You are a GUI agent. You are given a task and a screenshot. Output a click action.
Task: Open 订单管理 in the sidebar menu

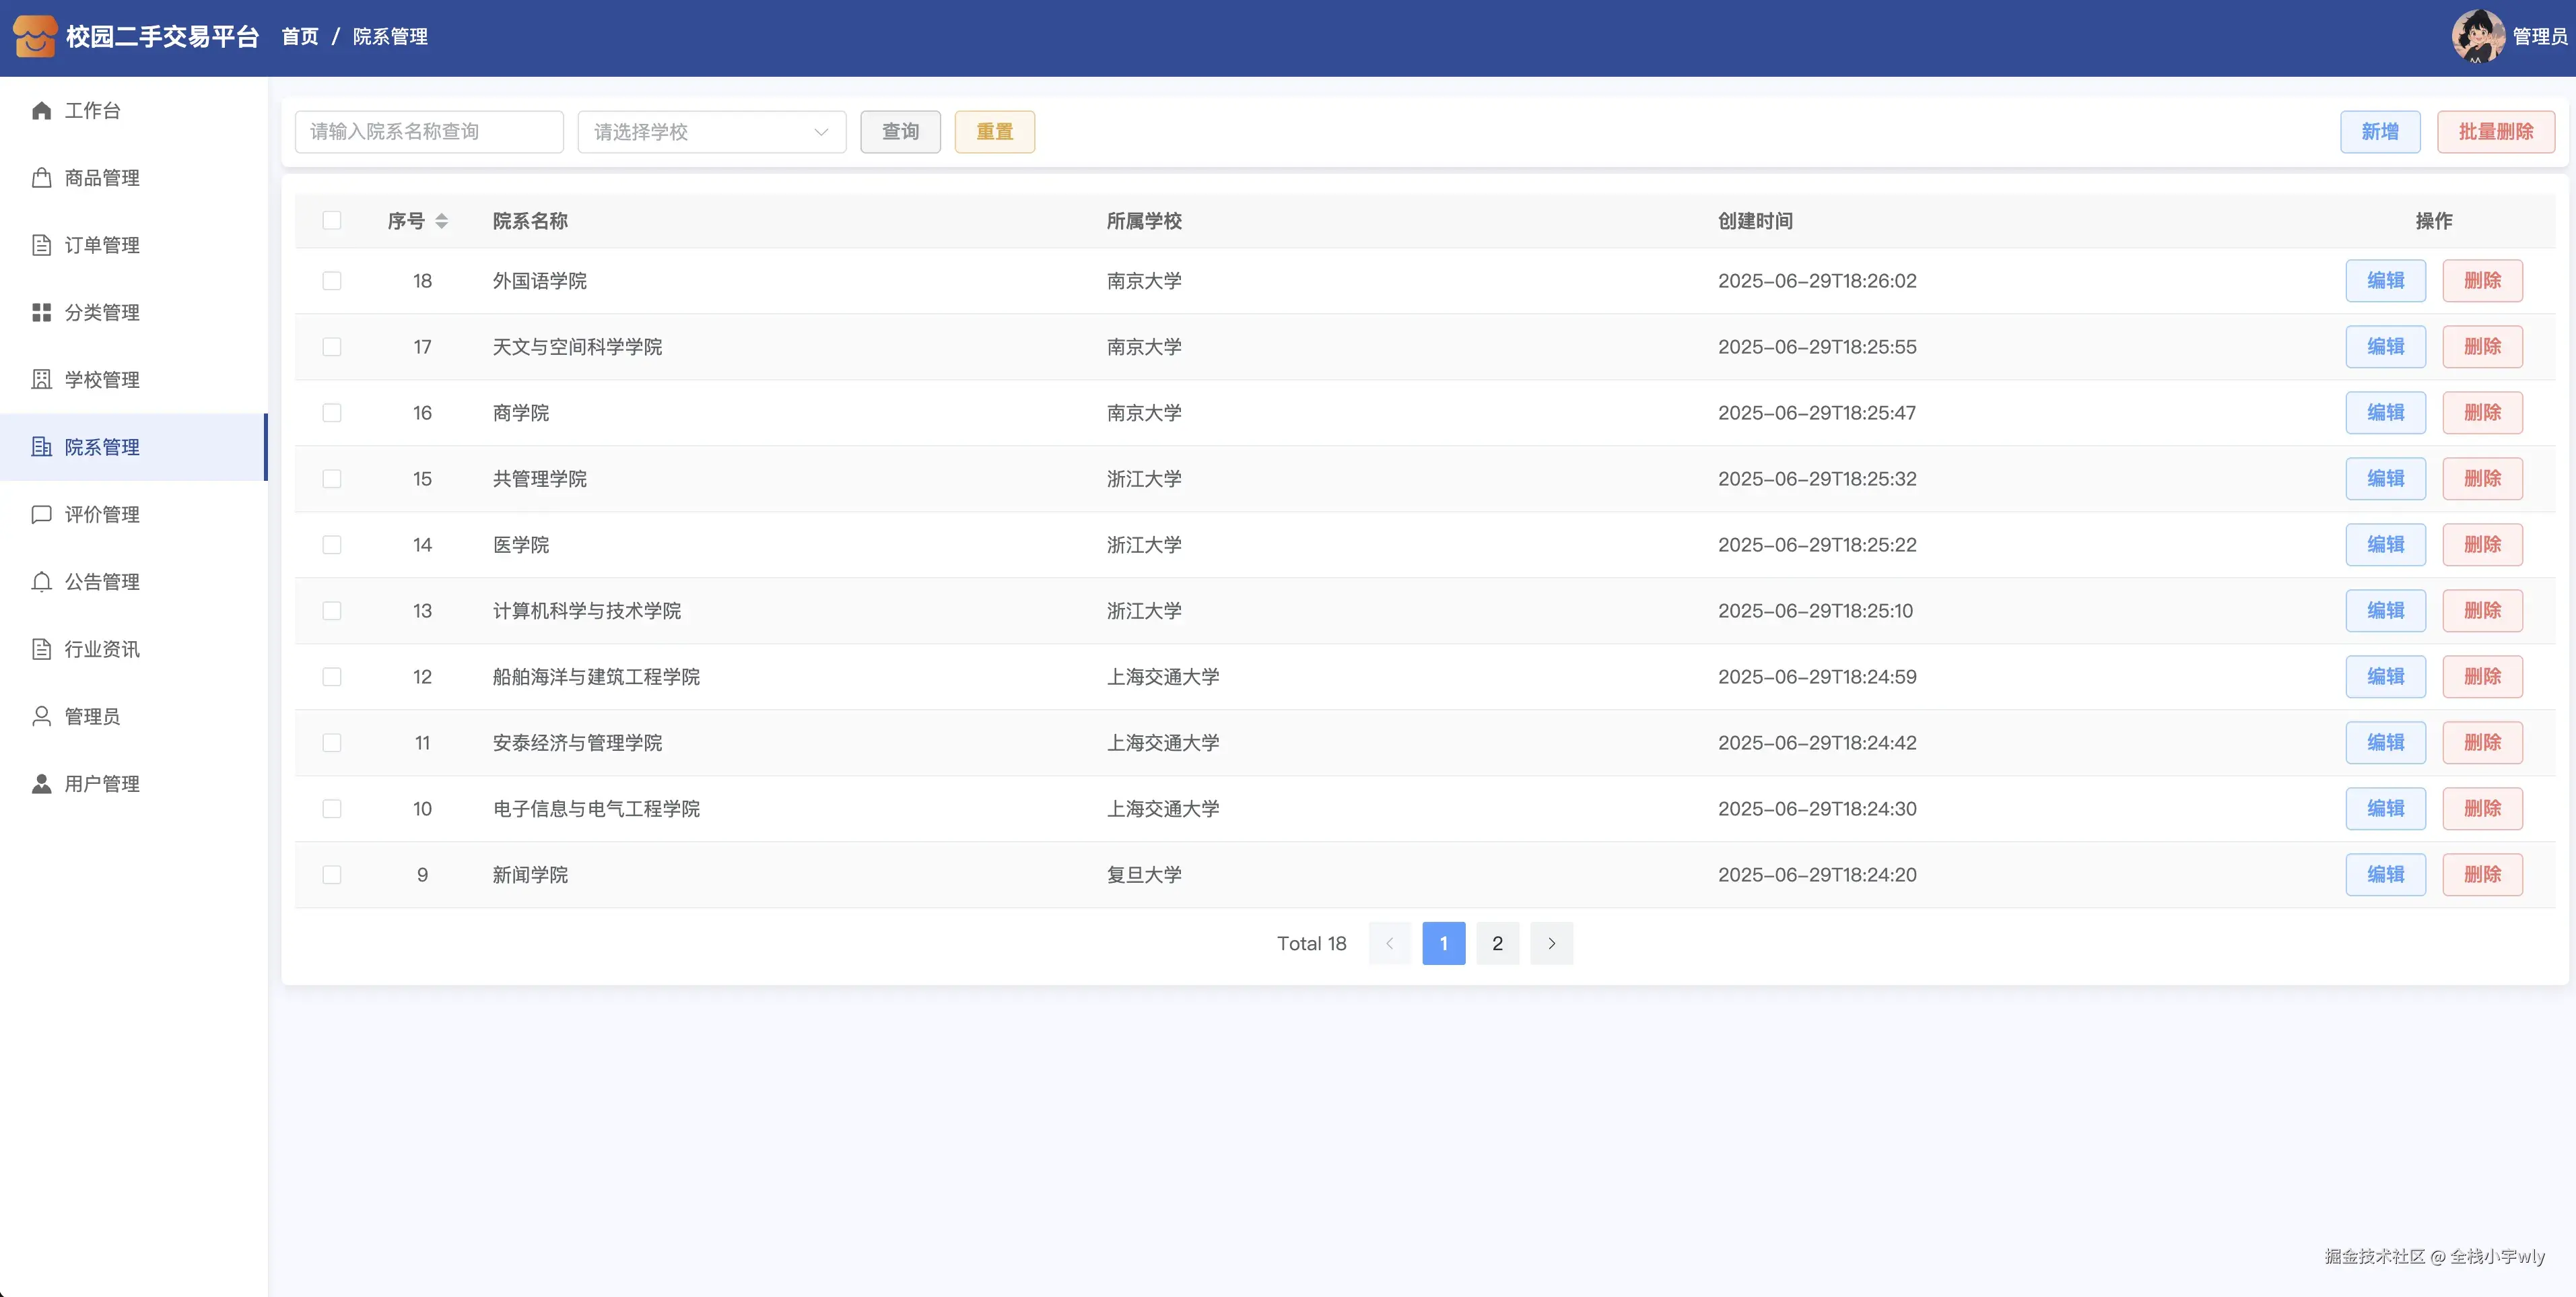click(102, 245)
